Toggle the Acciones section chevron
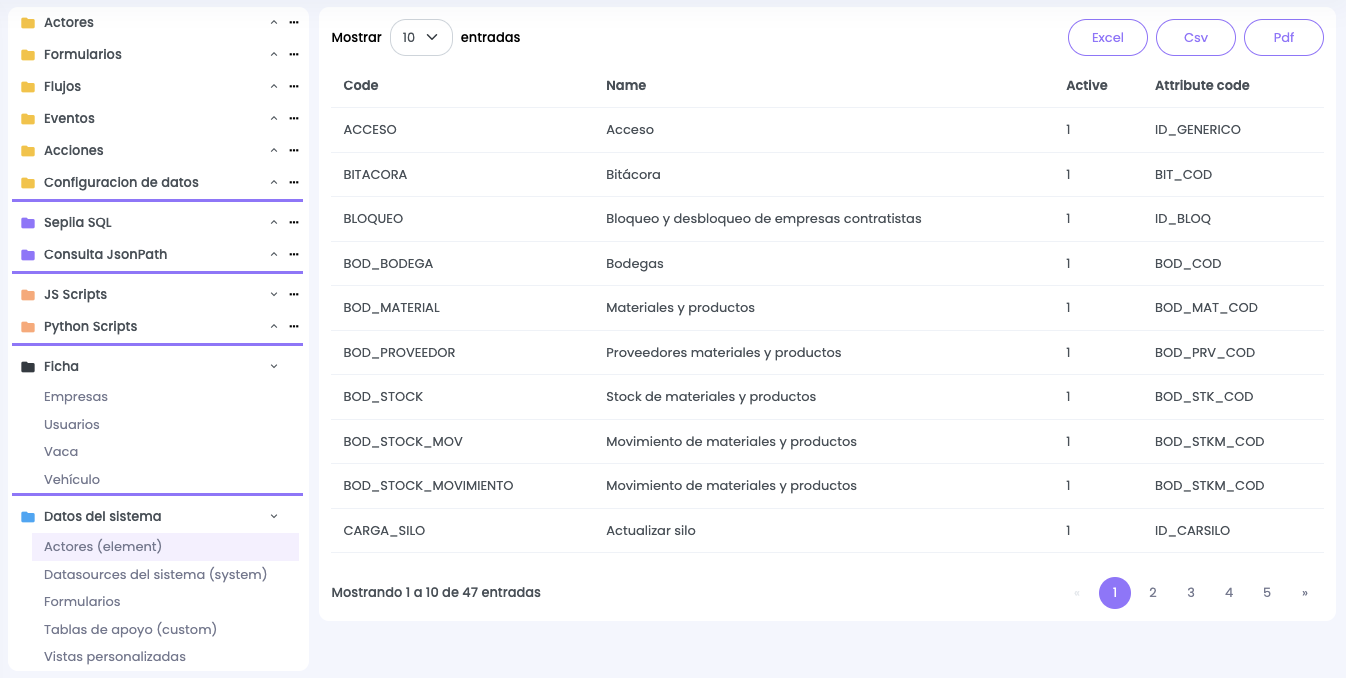Viewport: 1346px width, 678px height. pos(274,150)
